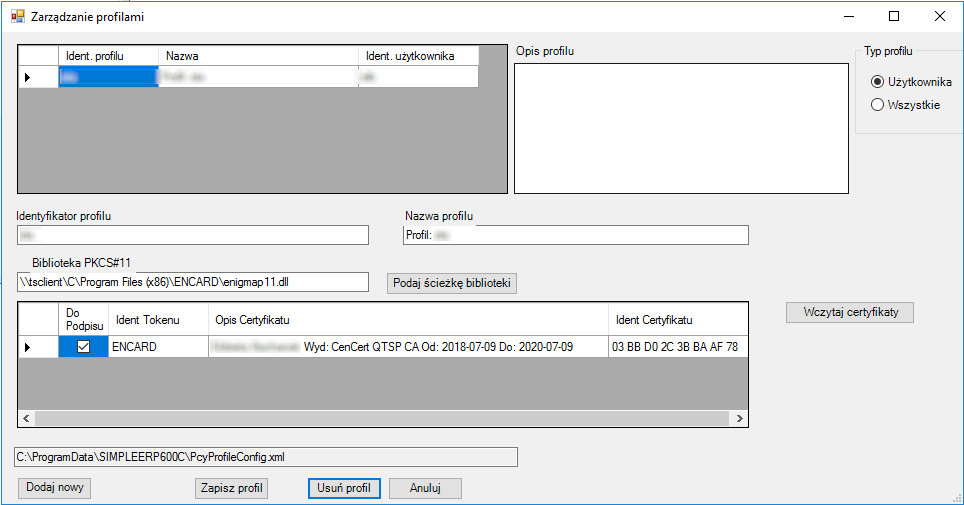
Task: Select the highlighted profile ID cell
Action: pyautogui.click(x=109, y=77)
